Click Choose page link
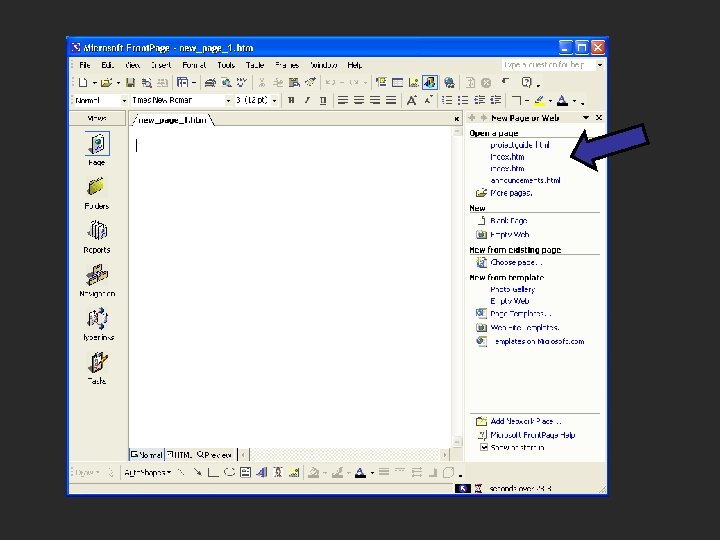Screen dimensions: 720x540 tap(516, 263)
